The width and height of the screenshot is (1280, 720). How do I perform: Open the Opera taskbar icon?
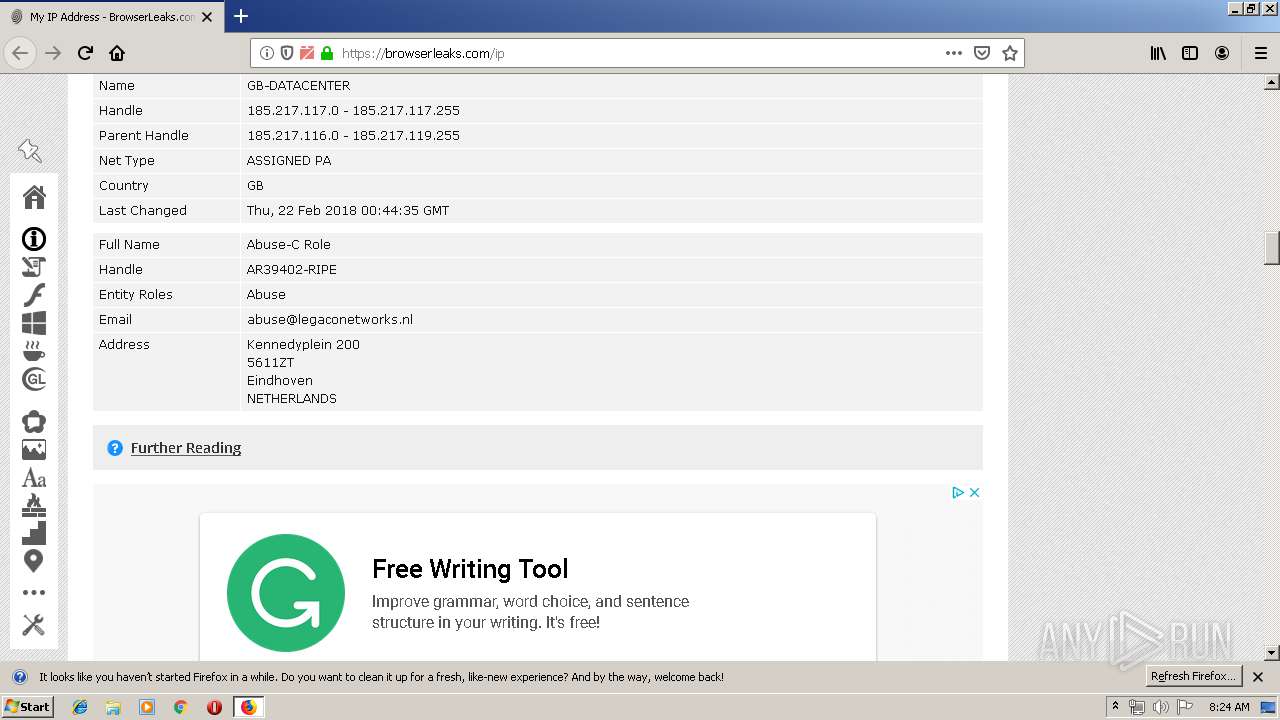(214, 707)
